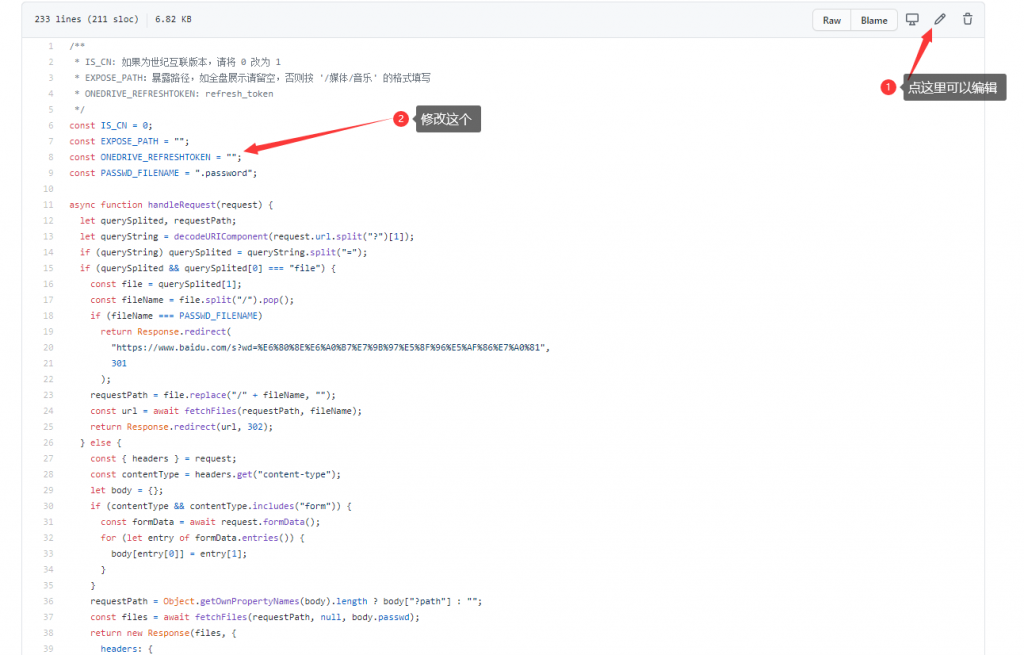Click the 'let querySplited, requestPath;' line
This screenshot has height=655, width=1024.
pos(158,221)
